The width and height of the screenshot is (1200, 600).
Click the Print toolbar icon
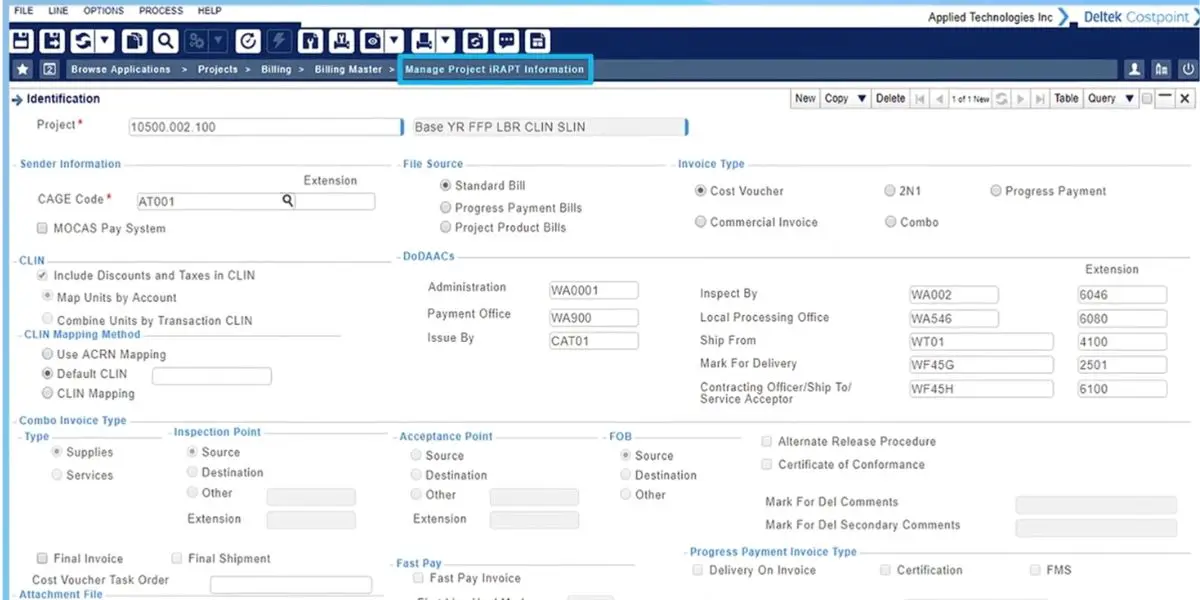[x=424, y=41]
